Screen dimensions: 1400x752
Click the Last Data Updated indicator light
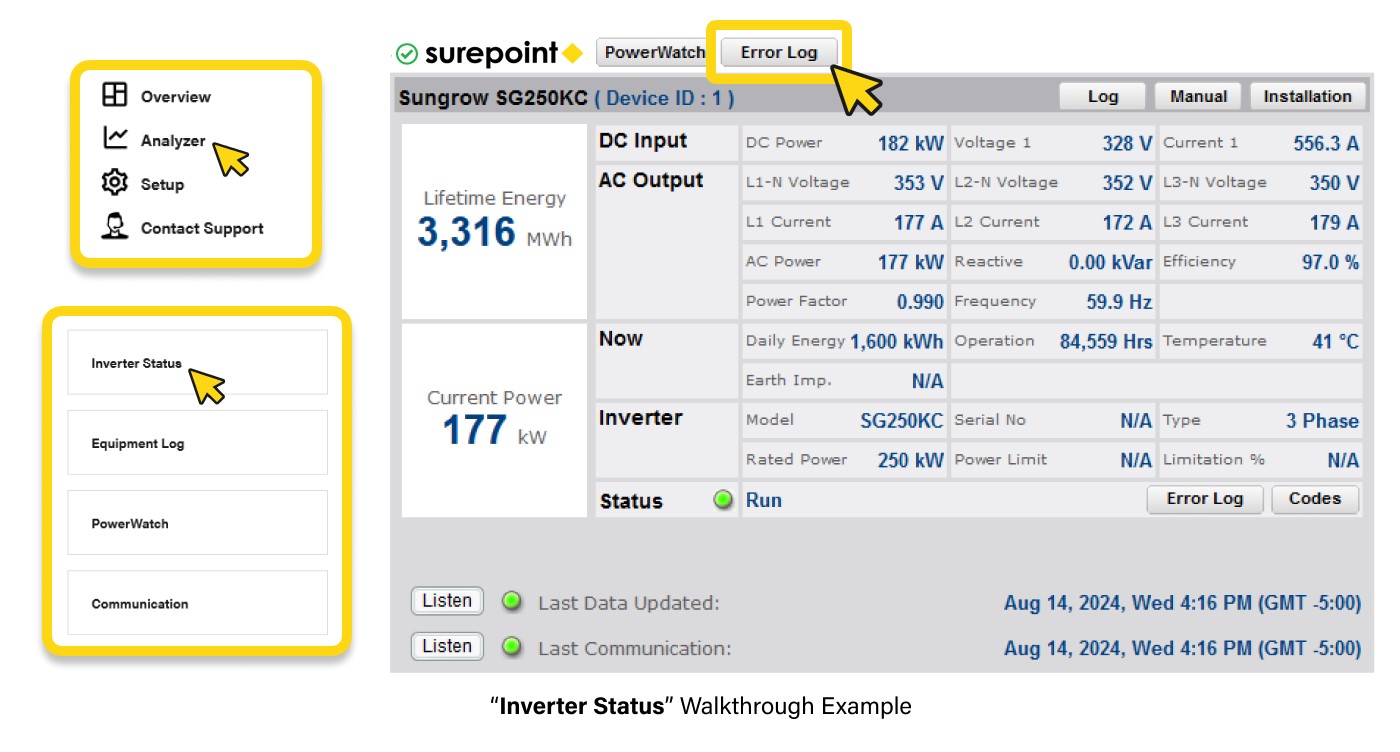512,601
